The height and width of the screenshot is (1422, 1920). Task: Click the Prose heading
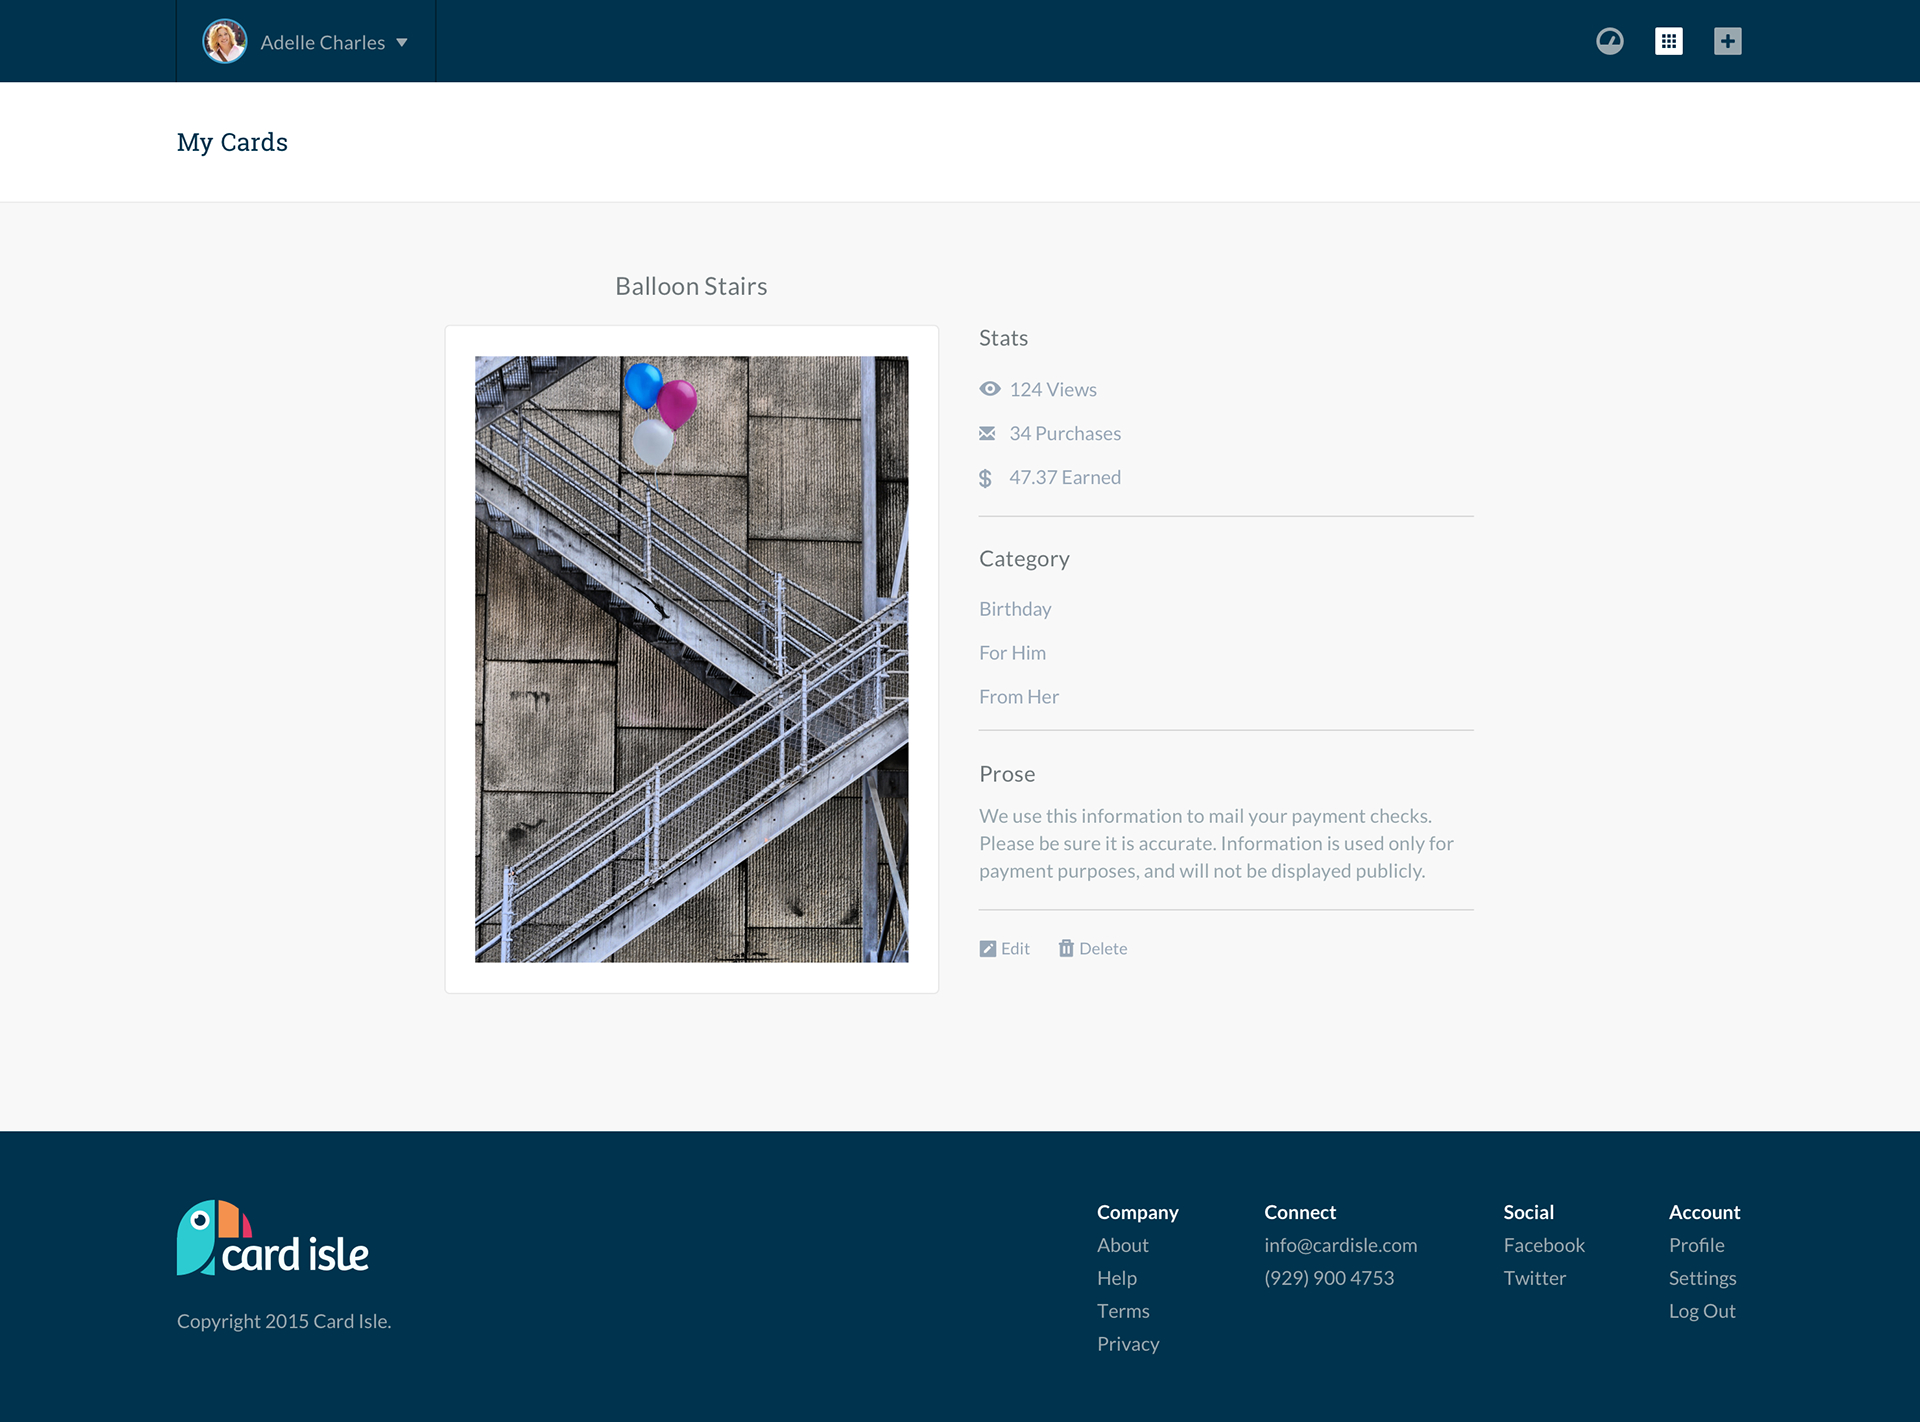tap(1007, 774)
